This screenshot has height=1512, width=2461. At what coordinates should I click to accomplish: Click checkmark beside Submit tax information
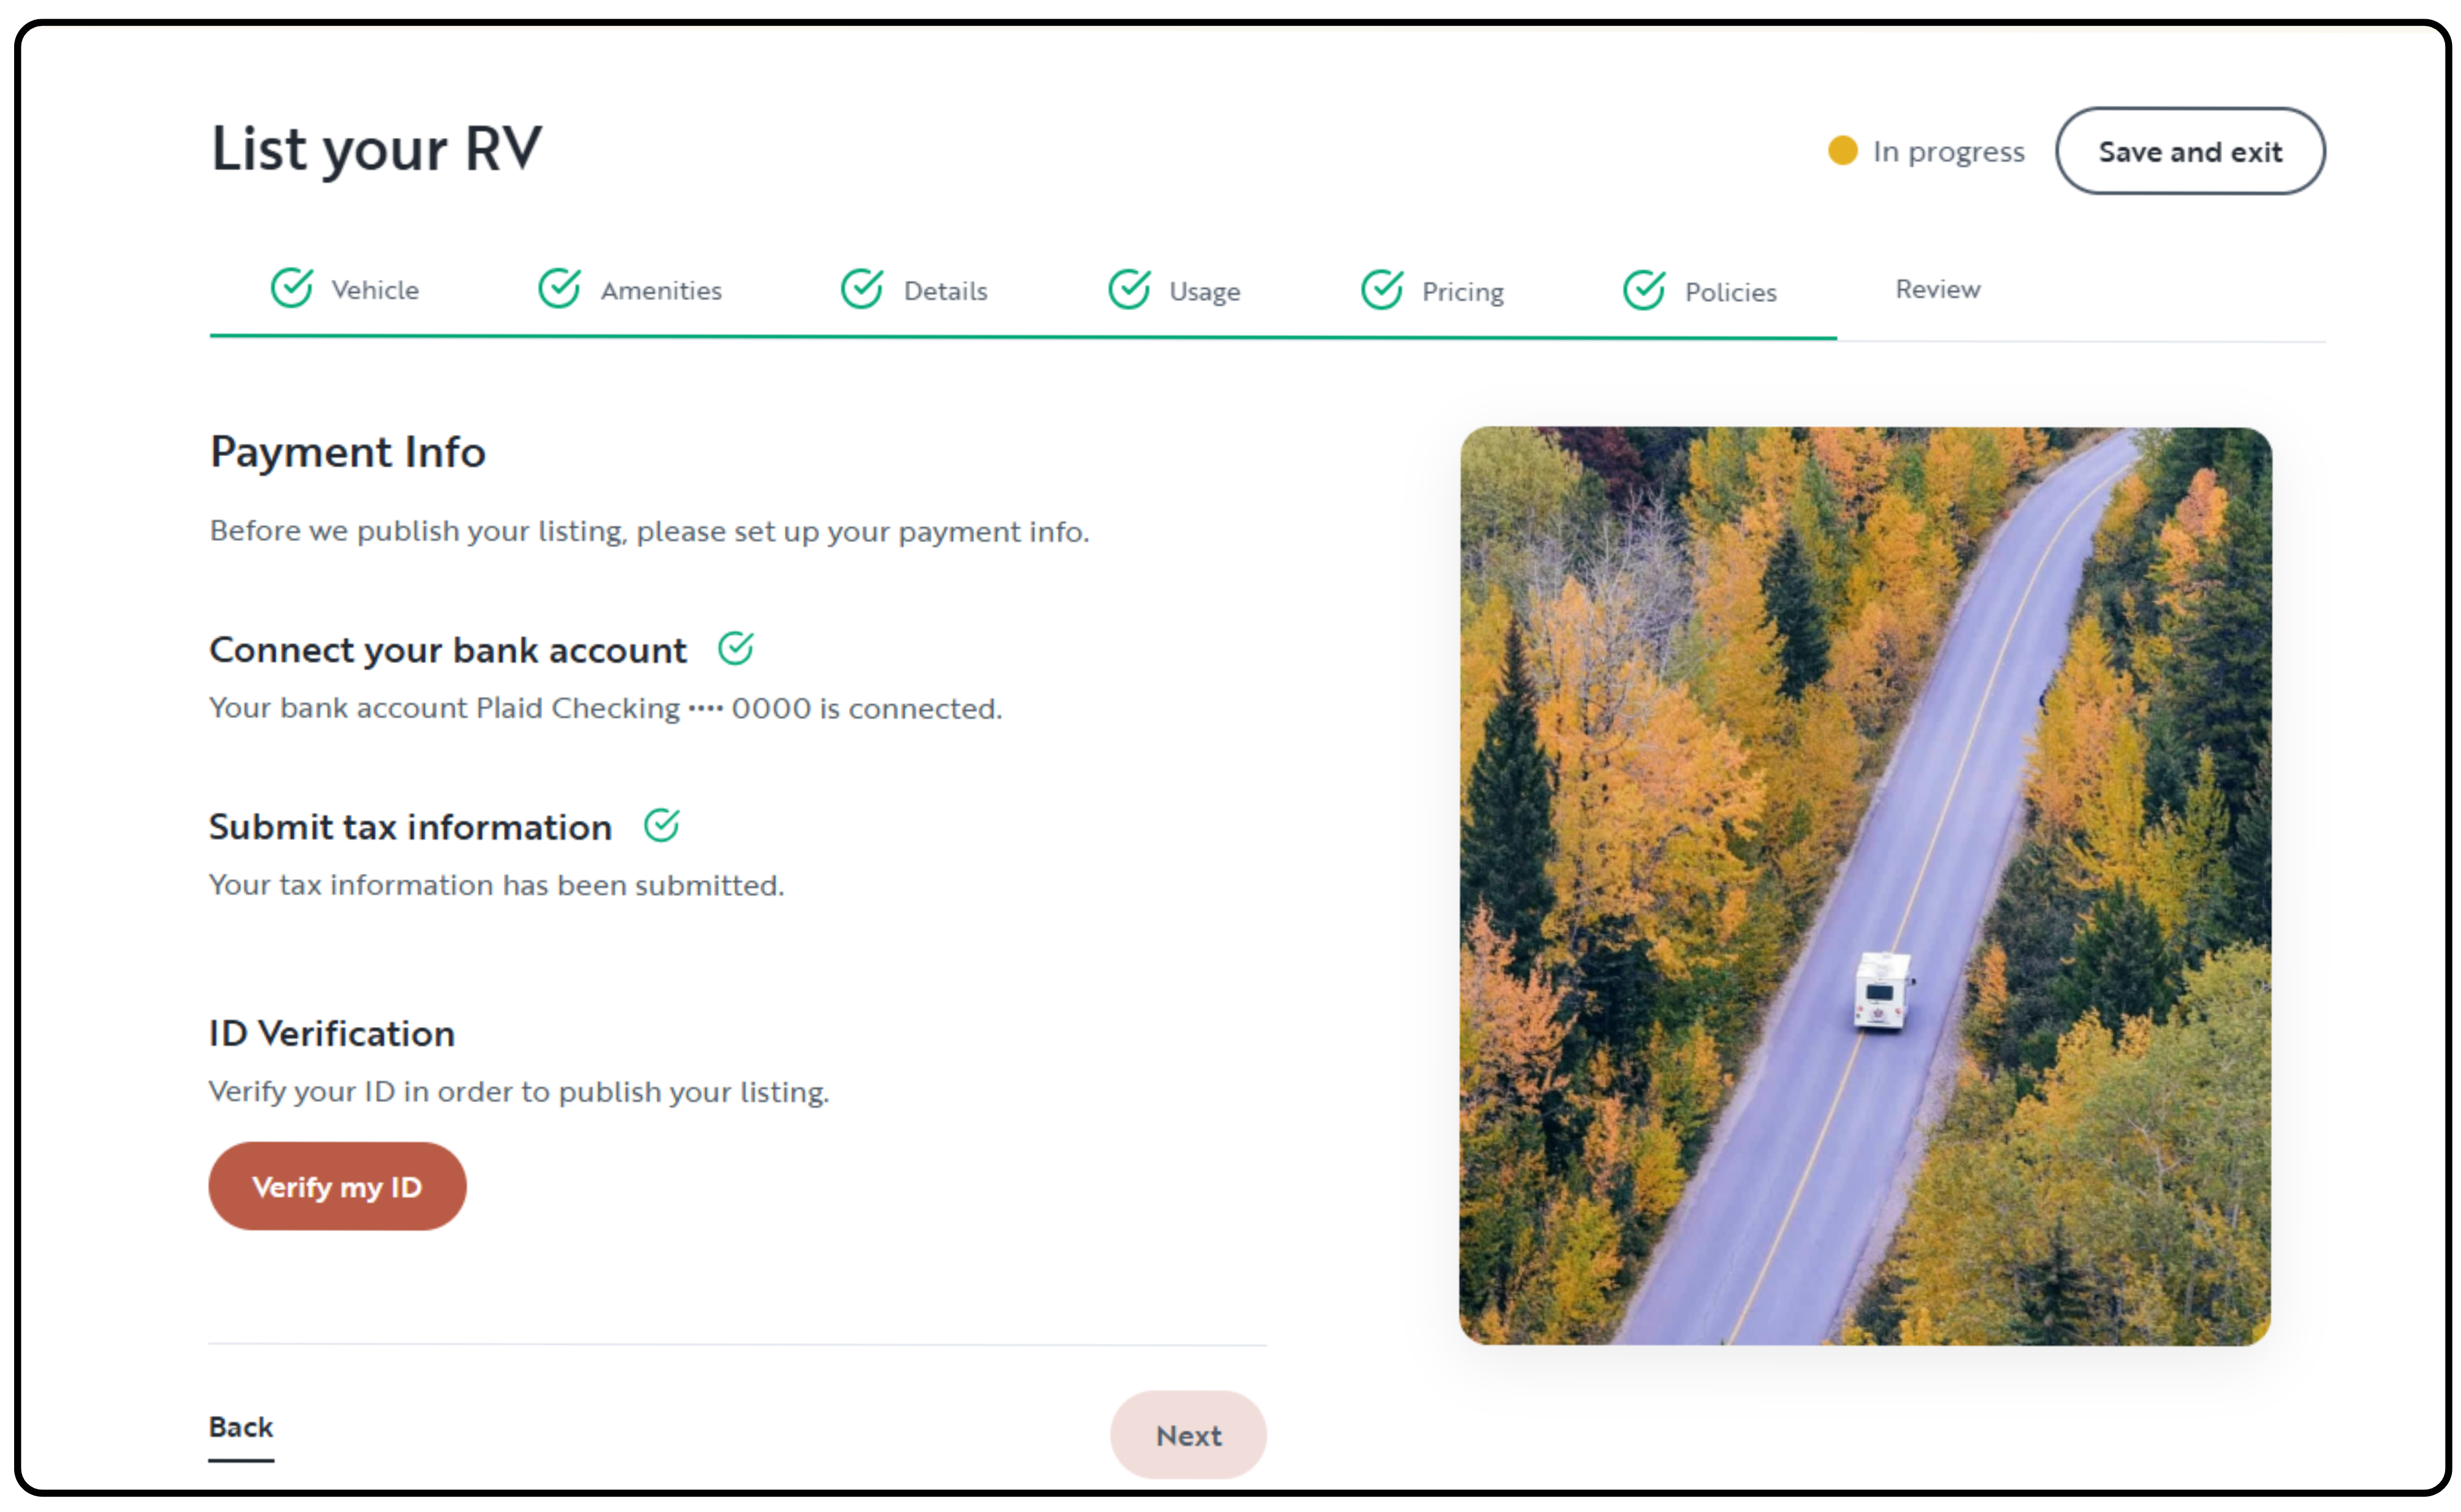(x=661, y=826)
